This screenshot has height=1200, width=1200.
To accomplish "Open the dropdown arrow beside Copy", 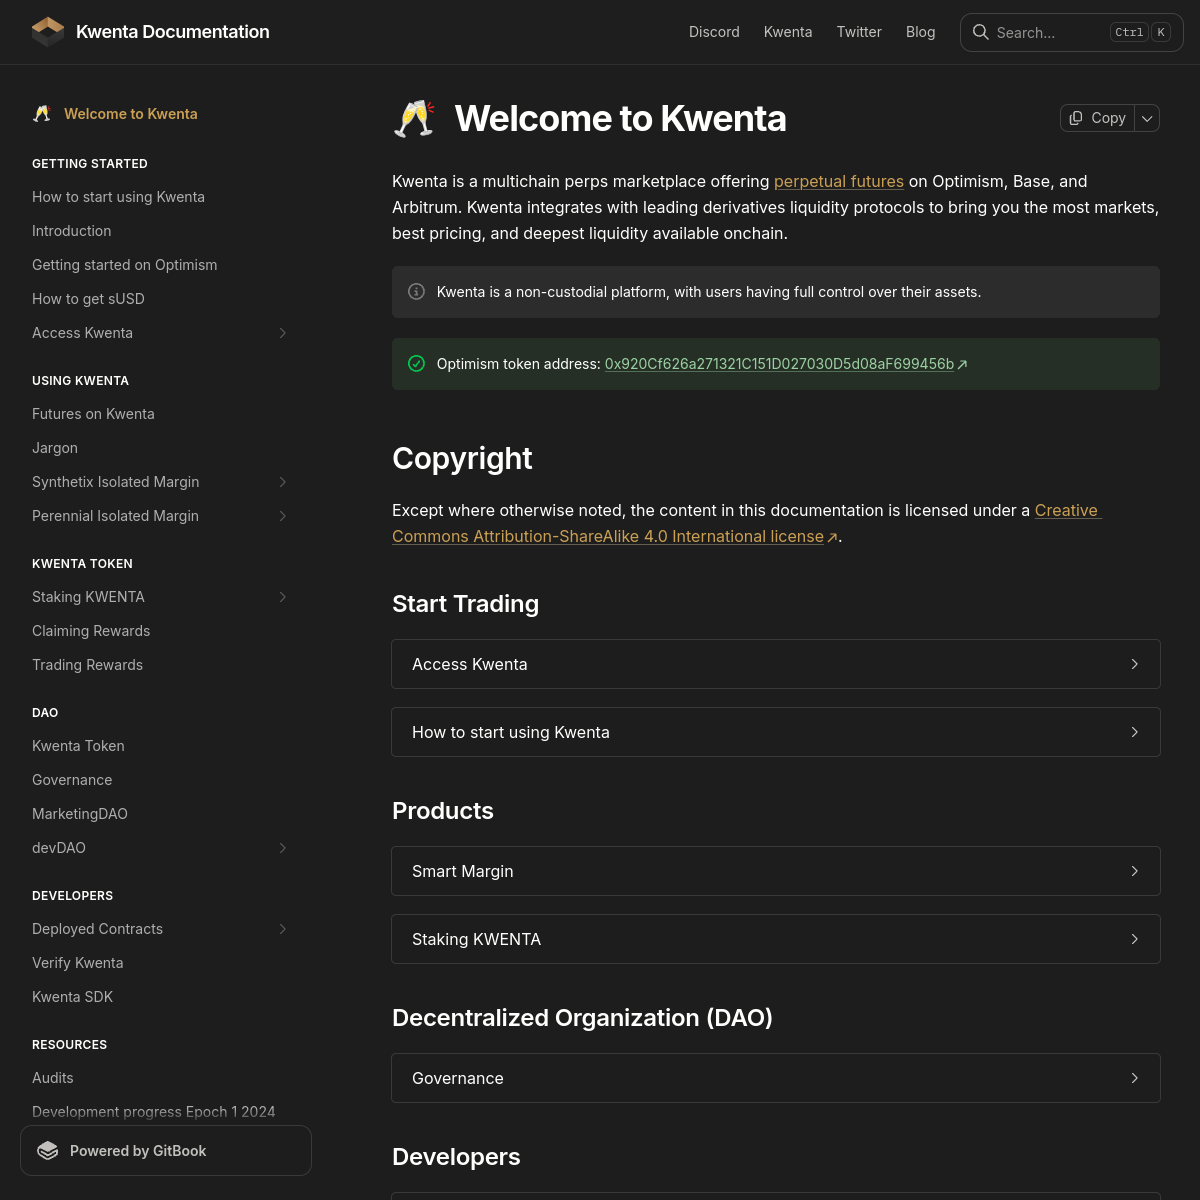I will pos(1148,118).
